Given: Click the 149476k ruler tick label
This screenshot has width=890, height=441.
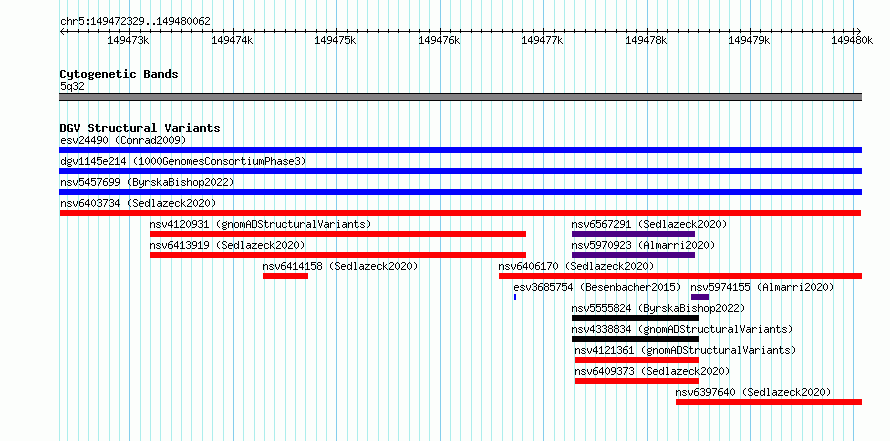Looking at the screenshot, I should coord(439,40).
